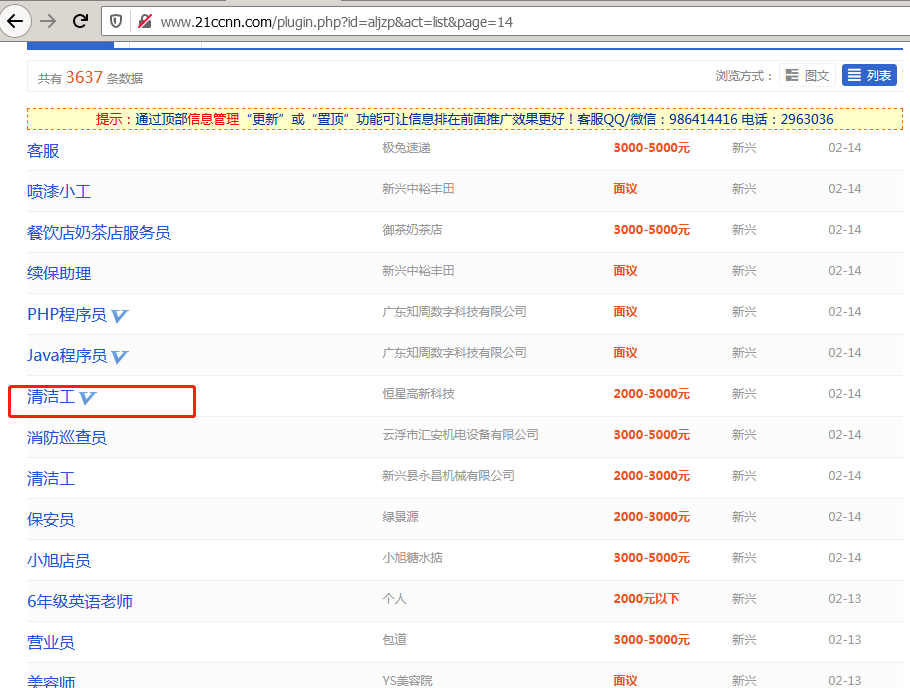This screenshot has width=910, height=688.
Task: Click the browser back arrow button
Action: click(x=16, y=21)
